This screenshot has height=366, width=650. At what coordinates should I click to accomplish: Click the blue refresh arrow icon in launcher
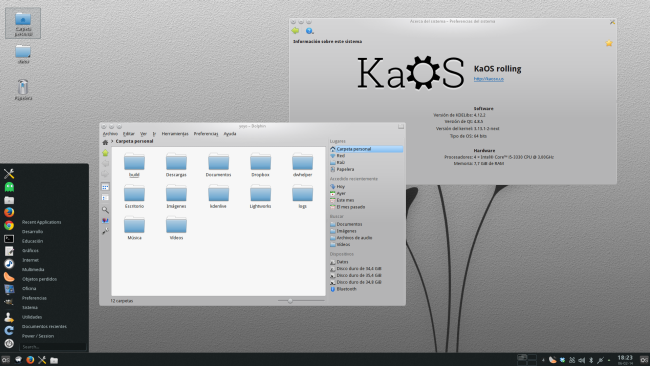click(x=9, y=330)
